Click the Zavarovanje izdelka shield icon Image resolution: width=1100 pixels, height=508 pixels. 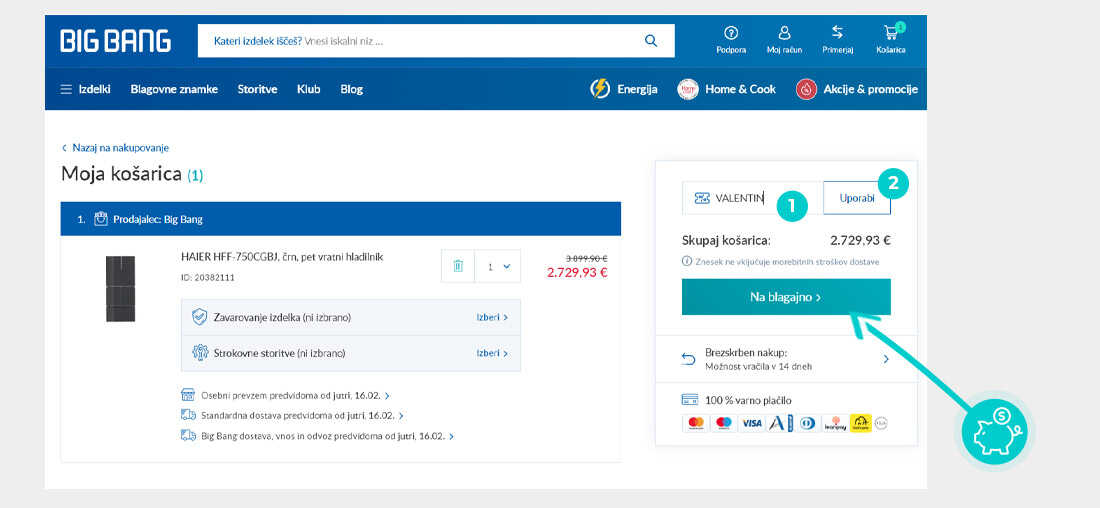pos(199,317)
